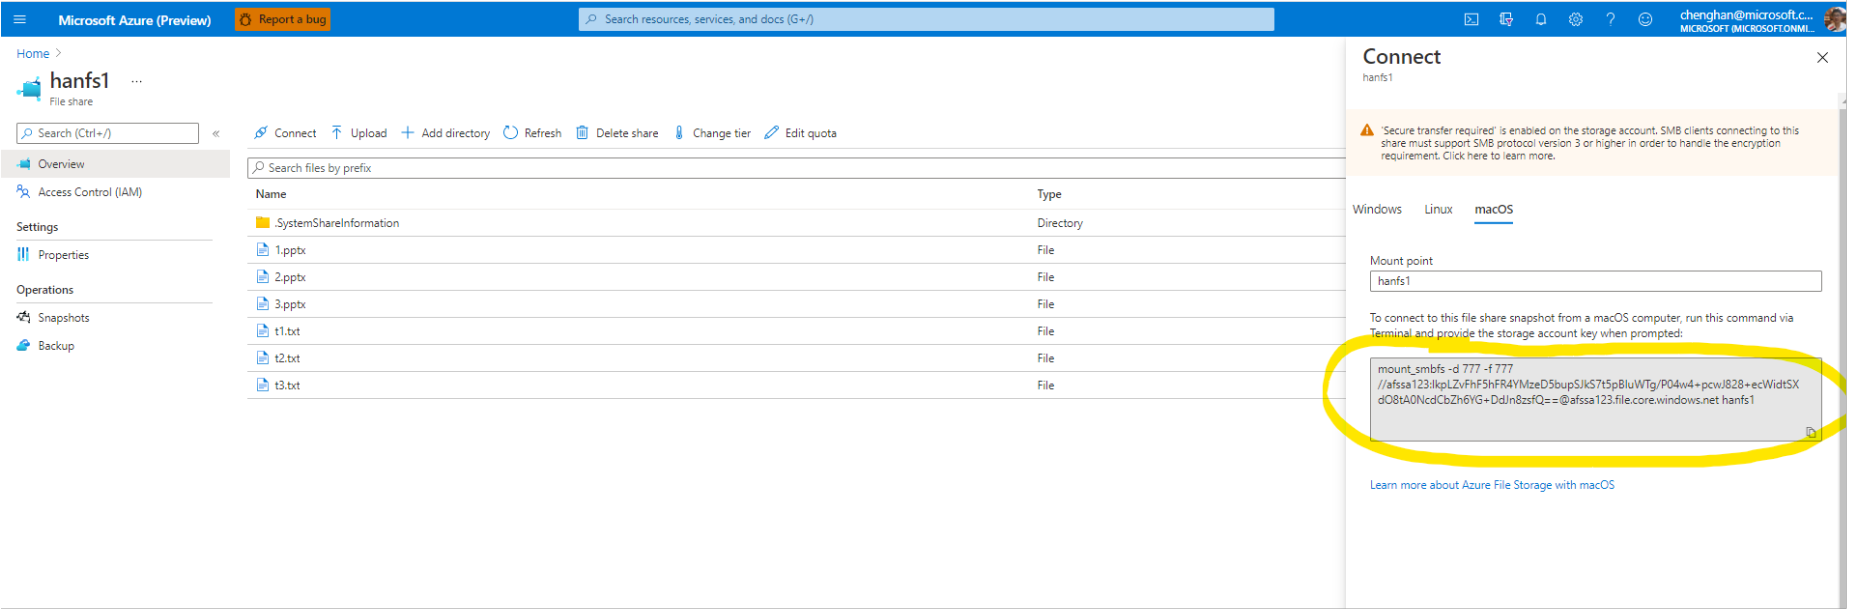Click the file icon beside t3.txt
1851x613 pixels.
[x=263, y=384]
